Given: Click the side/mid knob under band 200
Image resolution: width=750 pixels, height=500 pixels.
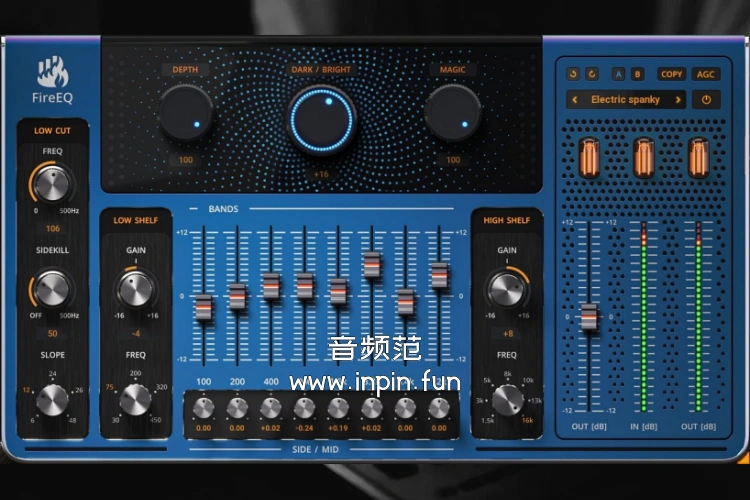Looking at the screenshot, I should [x=237, y=408].
